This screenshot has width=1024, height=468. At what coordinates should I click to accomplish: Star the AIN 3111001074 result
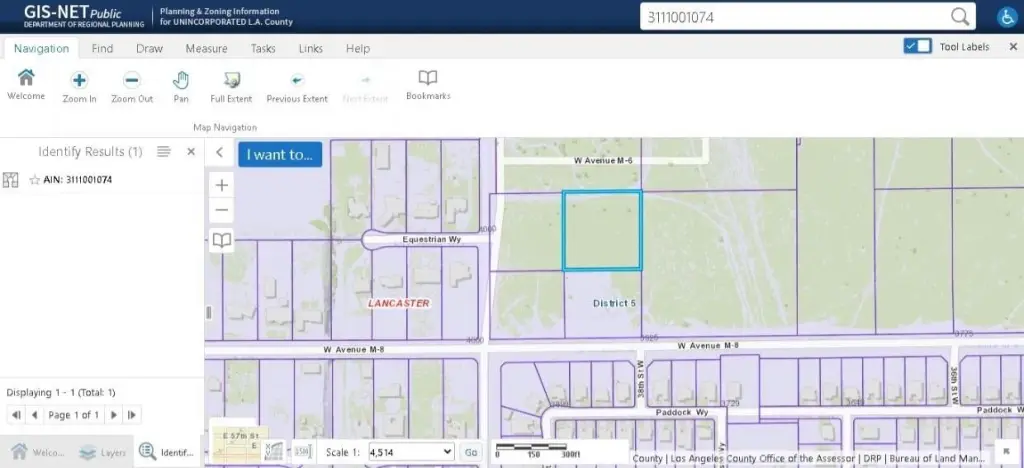point(34,180)
